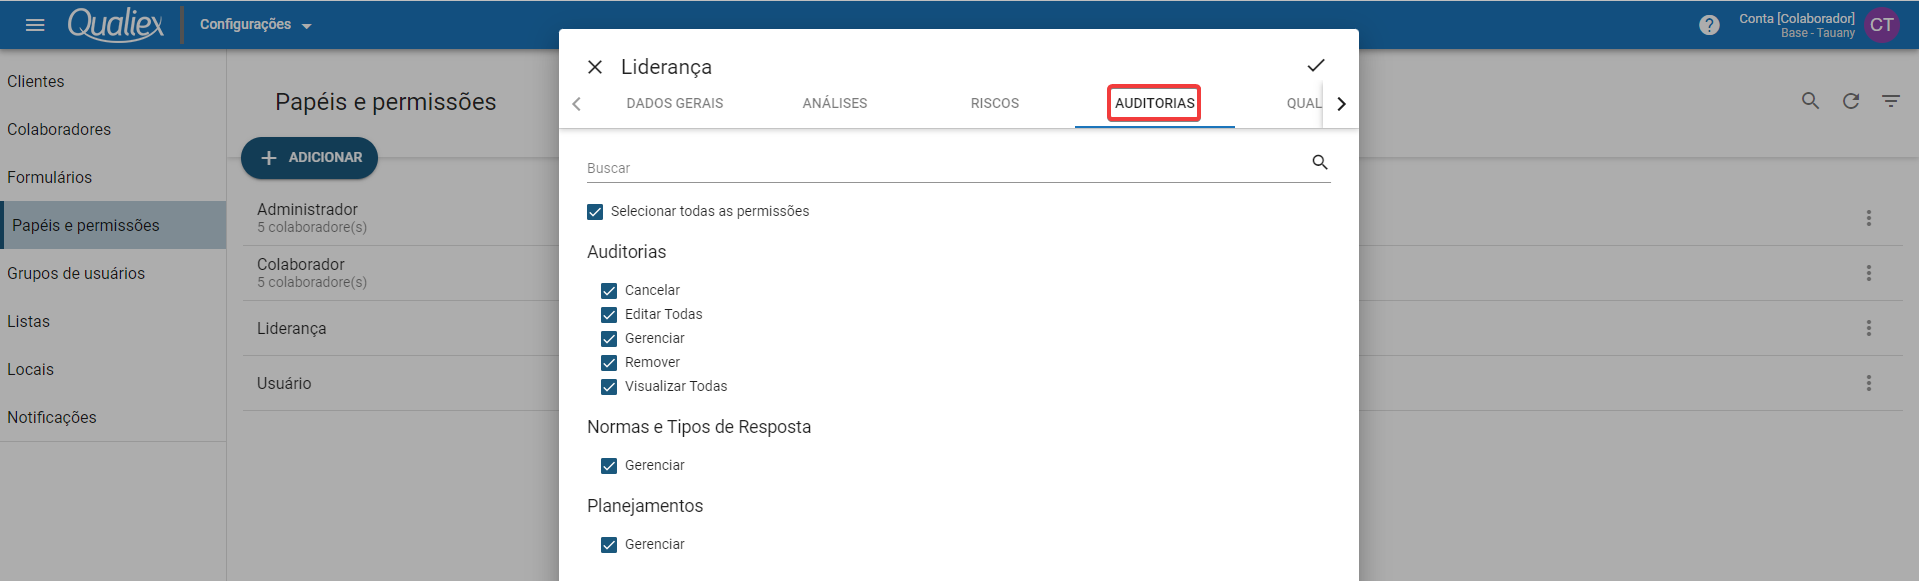Open Administrador row options menu
Viewport: 1919px width, 581px height.
pos(1868,218)
